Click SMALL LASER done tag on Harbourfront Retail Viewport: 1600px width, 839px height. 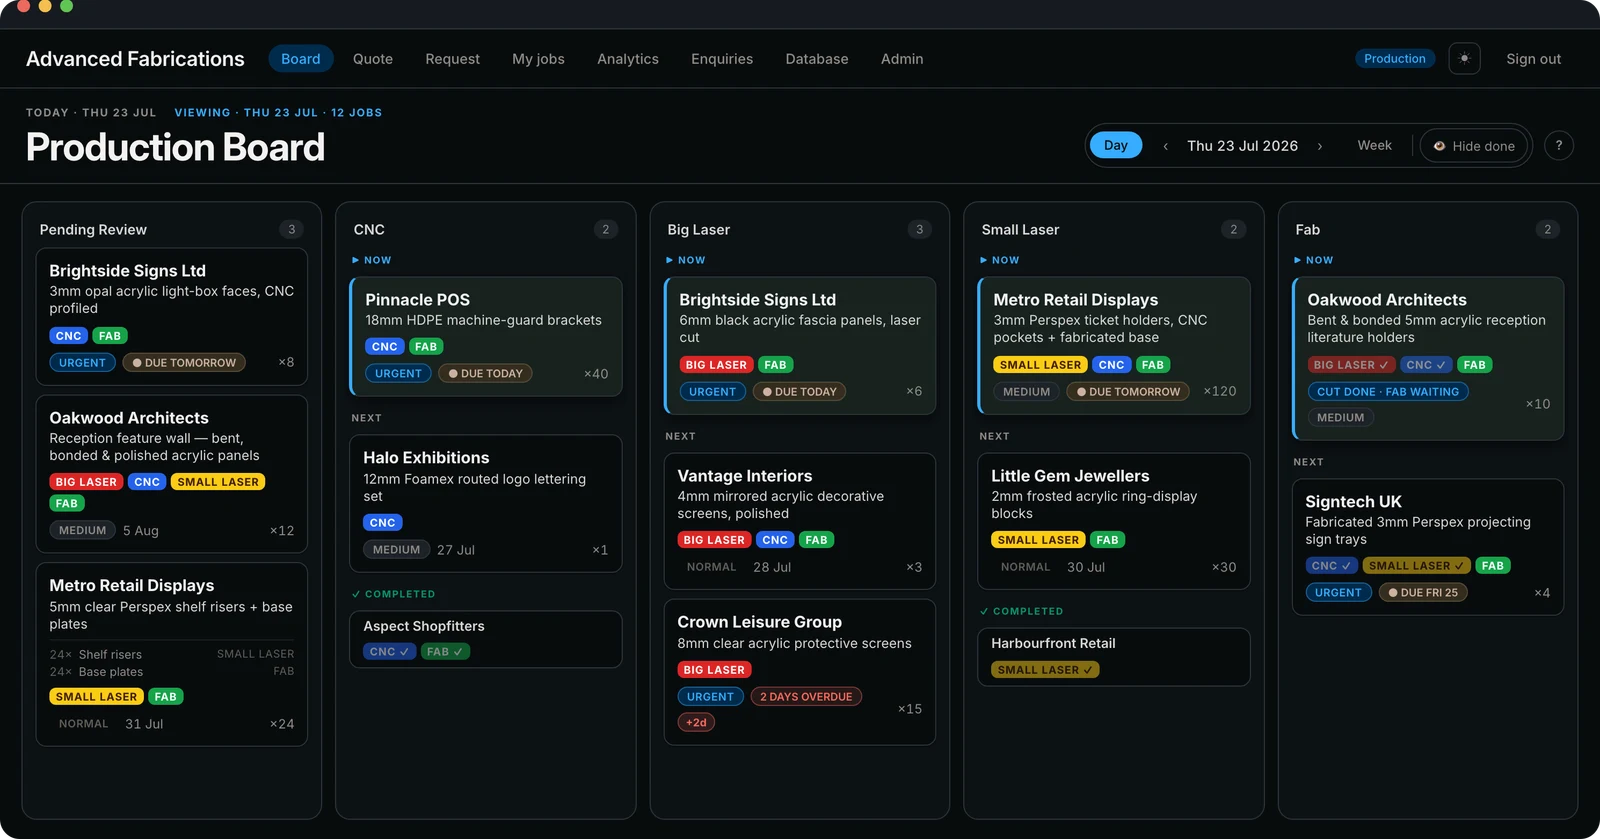[1045, 670]
